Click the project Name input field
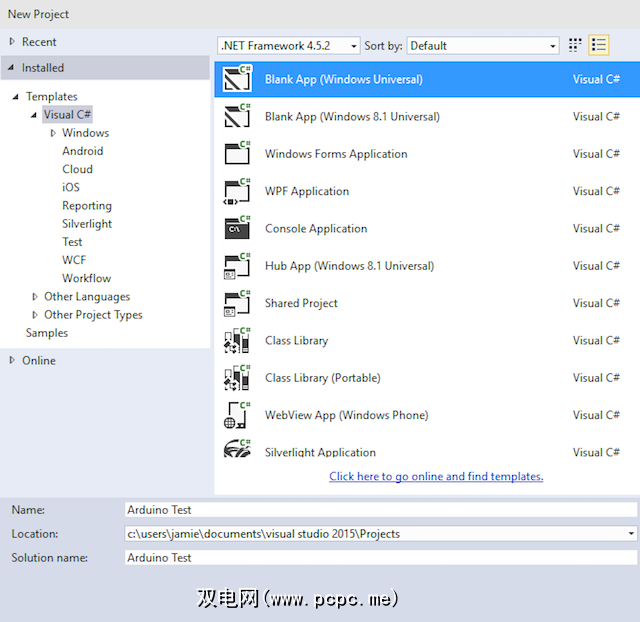Image resolution: width=640 pixels, height=622 pixels. pos(380,510)
